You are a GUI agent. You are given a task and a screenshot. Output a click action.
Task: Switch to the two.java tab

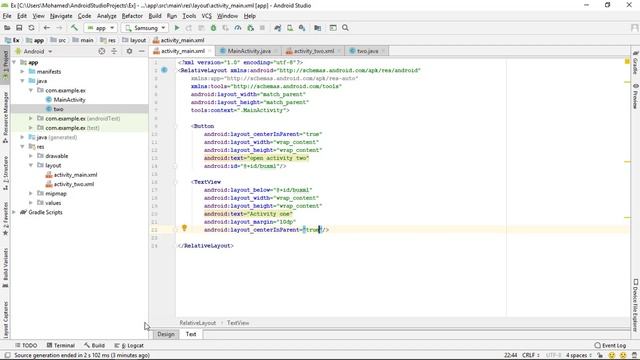click(367, 51)
